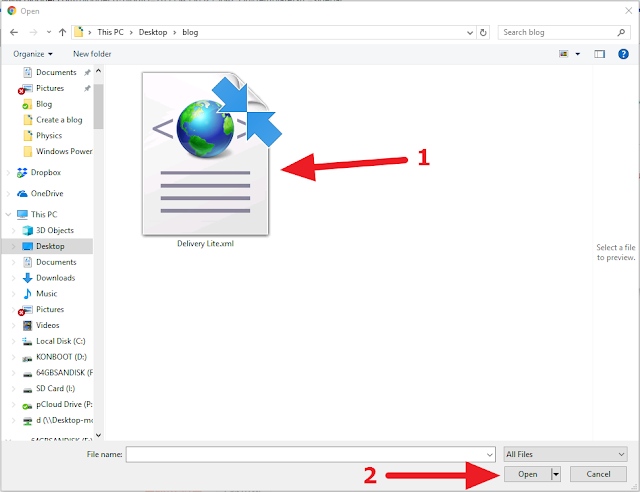Click the Cancel button
The height and width of the screenshot is (492, 640).
click(598, 474)
